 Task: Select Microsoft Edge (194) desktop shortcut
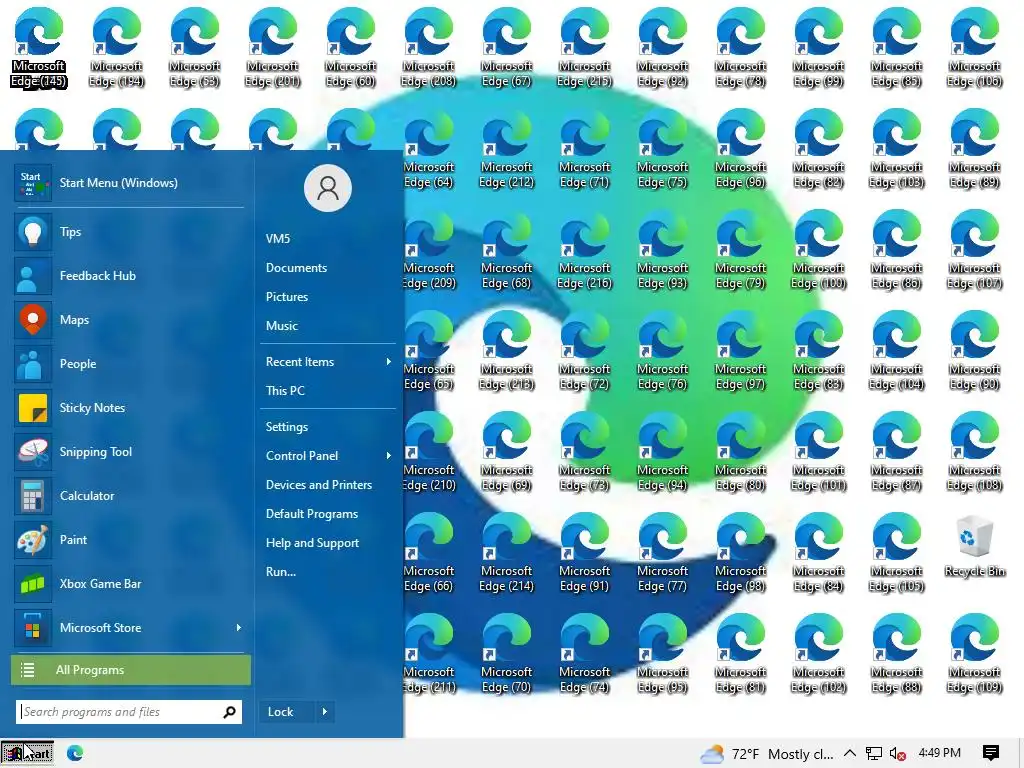point(116,47)
